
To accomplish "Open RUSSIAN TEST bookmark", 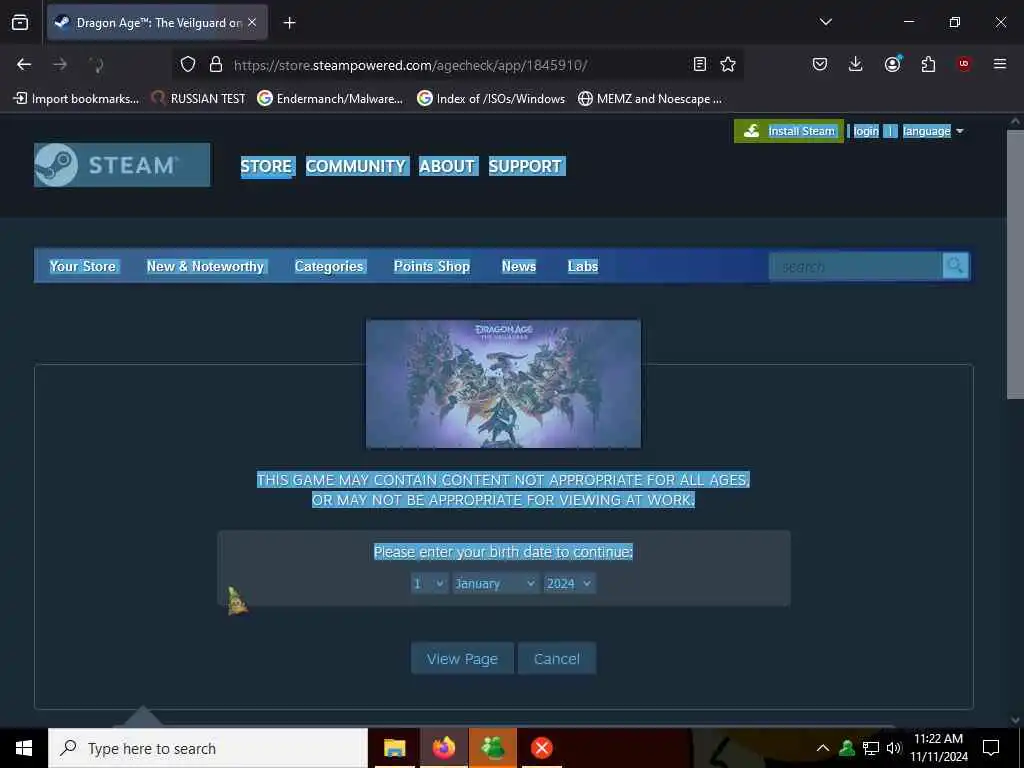I will 199,99.
